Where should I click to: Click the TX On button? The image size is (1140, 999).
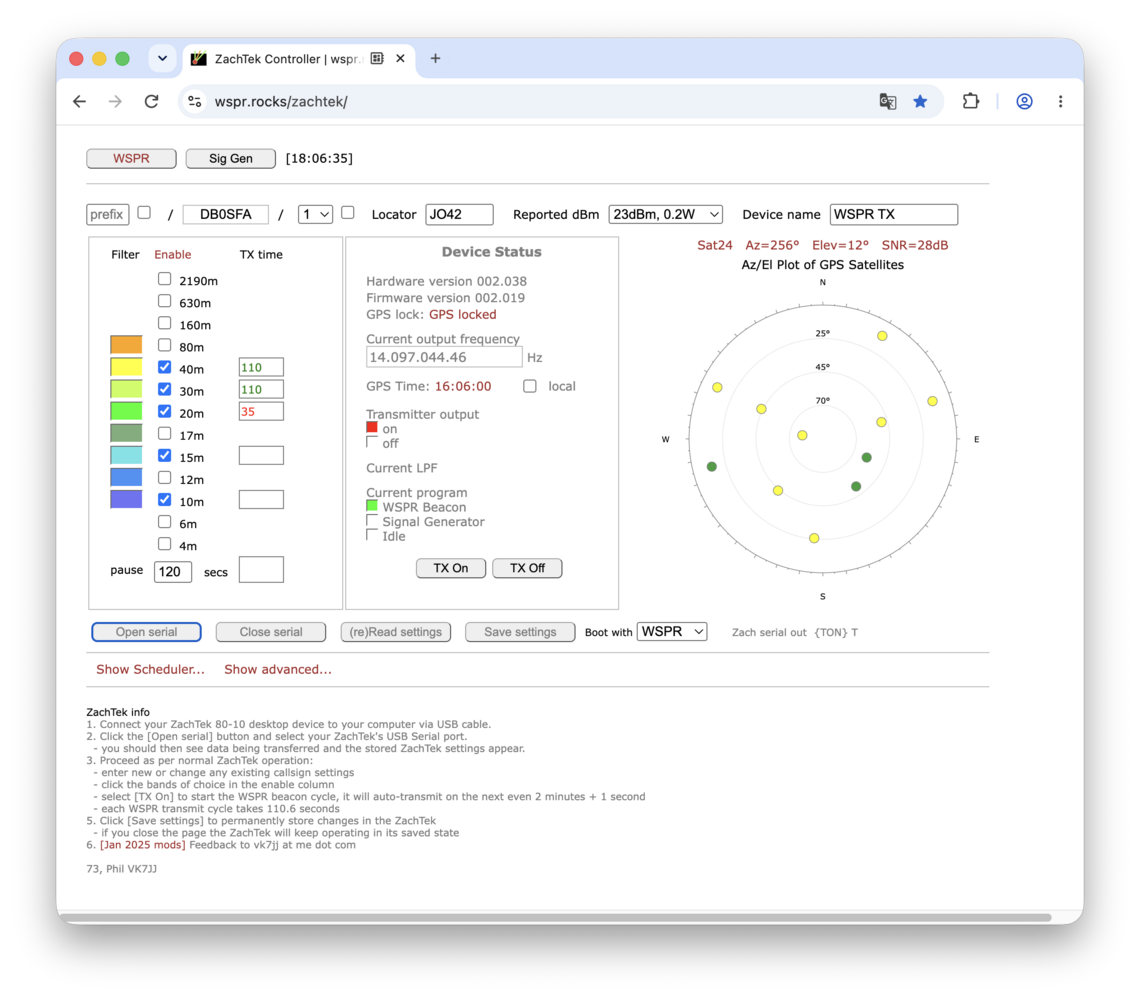[x=451, y=569]
